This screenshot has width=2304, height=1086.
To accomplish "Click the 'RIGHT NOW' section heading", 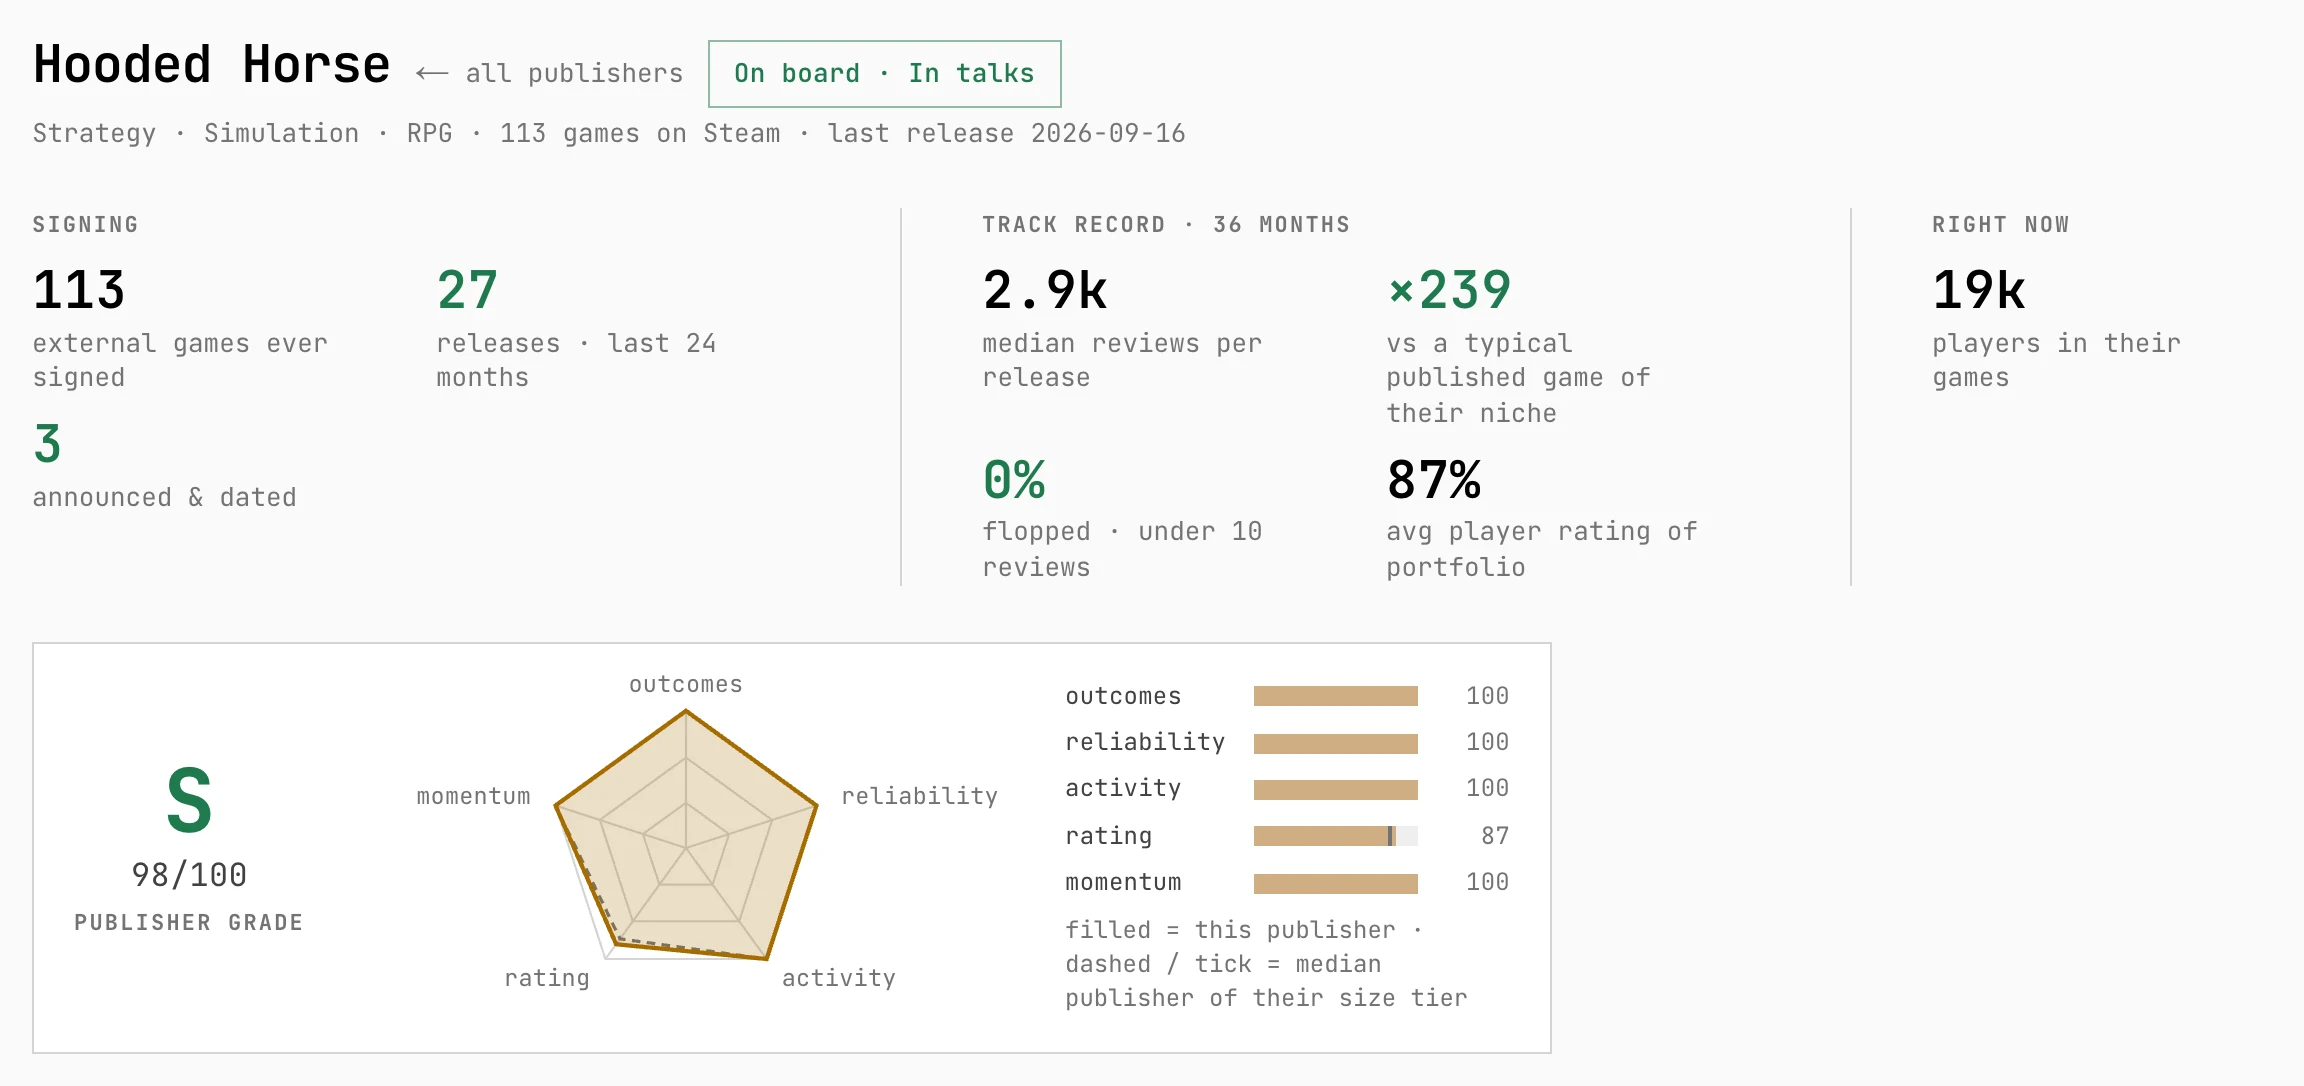I will (x=2000, y=224).
